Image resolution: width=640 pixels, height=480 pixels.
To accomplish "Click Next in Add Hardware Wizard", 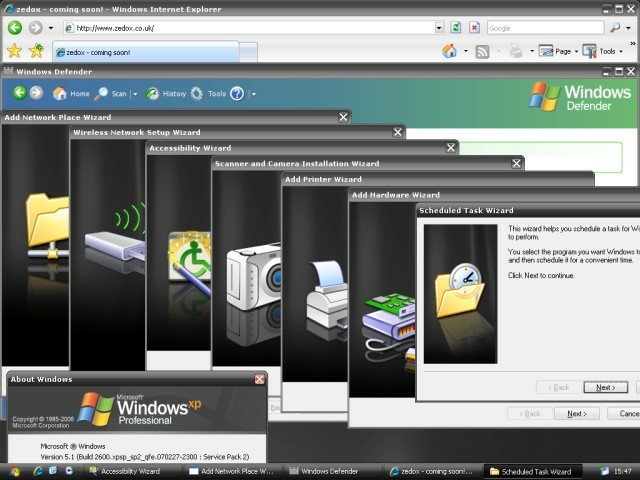I will point(577,413).
